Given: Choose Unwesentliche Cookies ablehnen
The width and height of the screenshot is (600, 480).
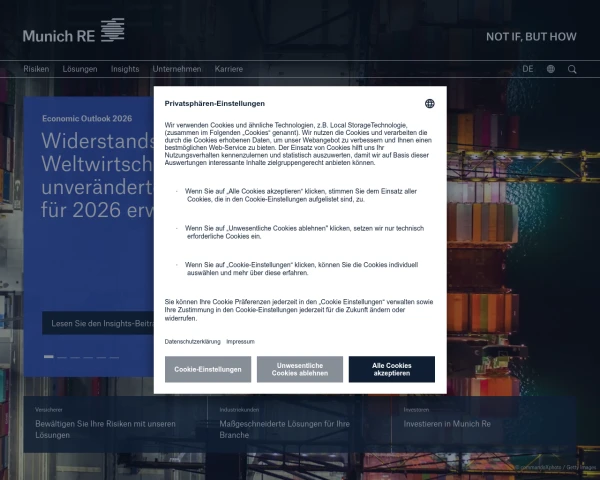Looking at the screenshot, I should coord(299,369).
